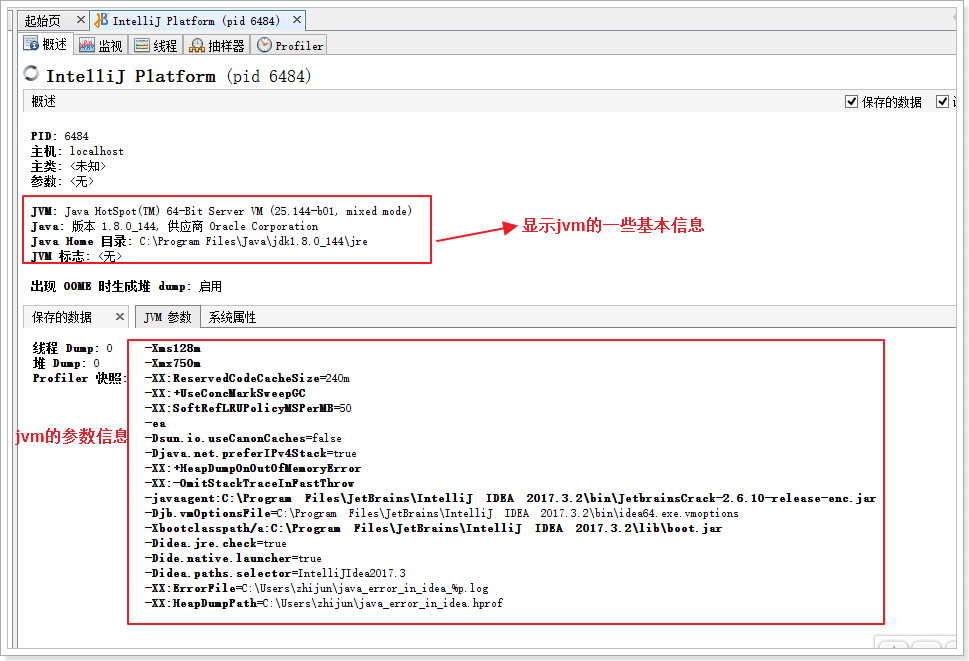Open the 概述 overview tab icon
This screenshot has height=661, width=969.
[x=32, y=45]
